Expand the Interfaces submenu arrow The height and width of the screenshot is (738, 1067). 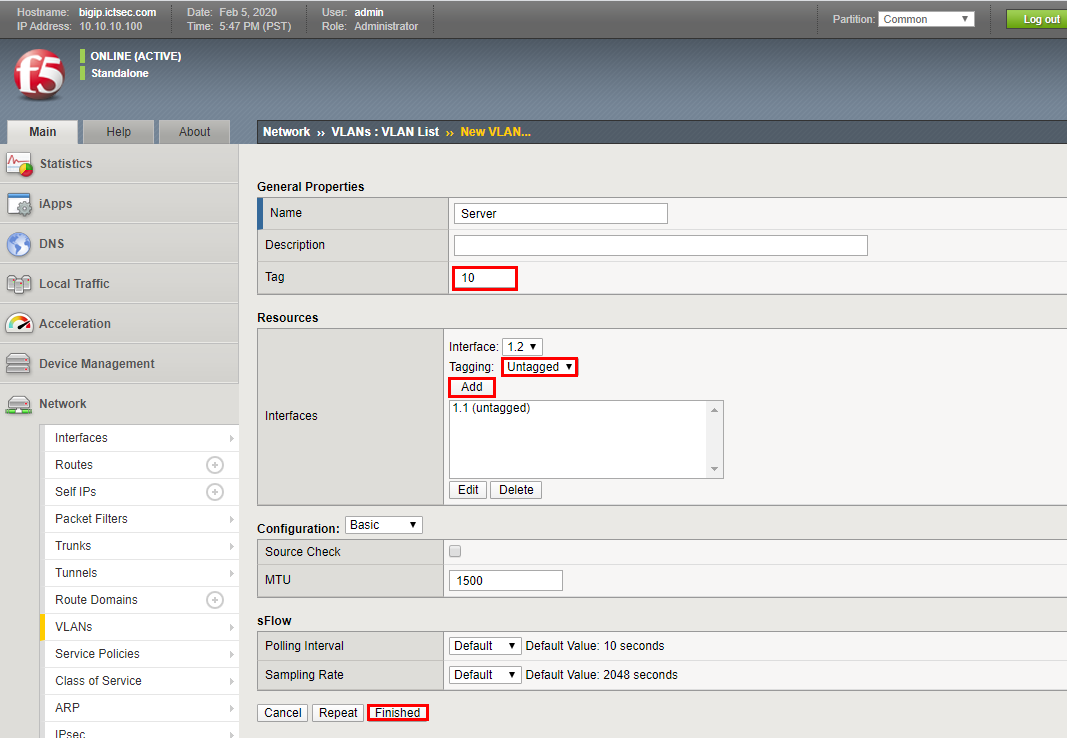click(231, 438)
